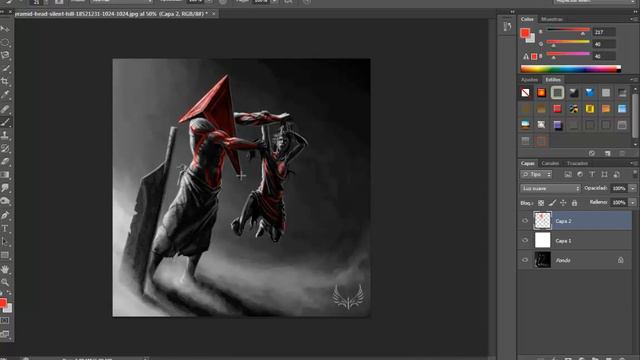
Task: Select the Crop tool
Action: tap(5, 81)
